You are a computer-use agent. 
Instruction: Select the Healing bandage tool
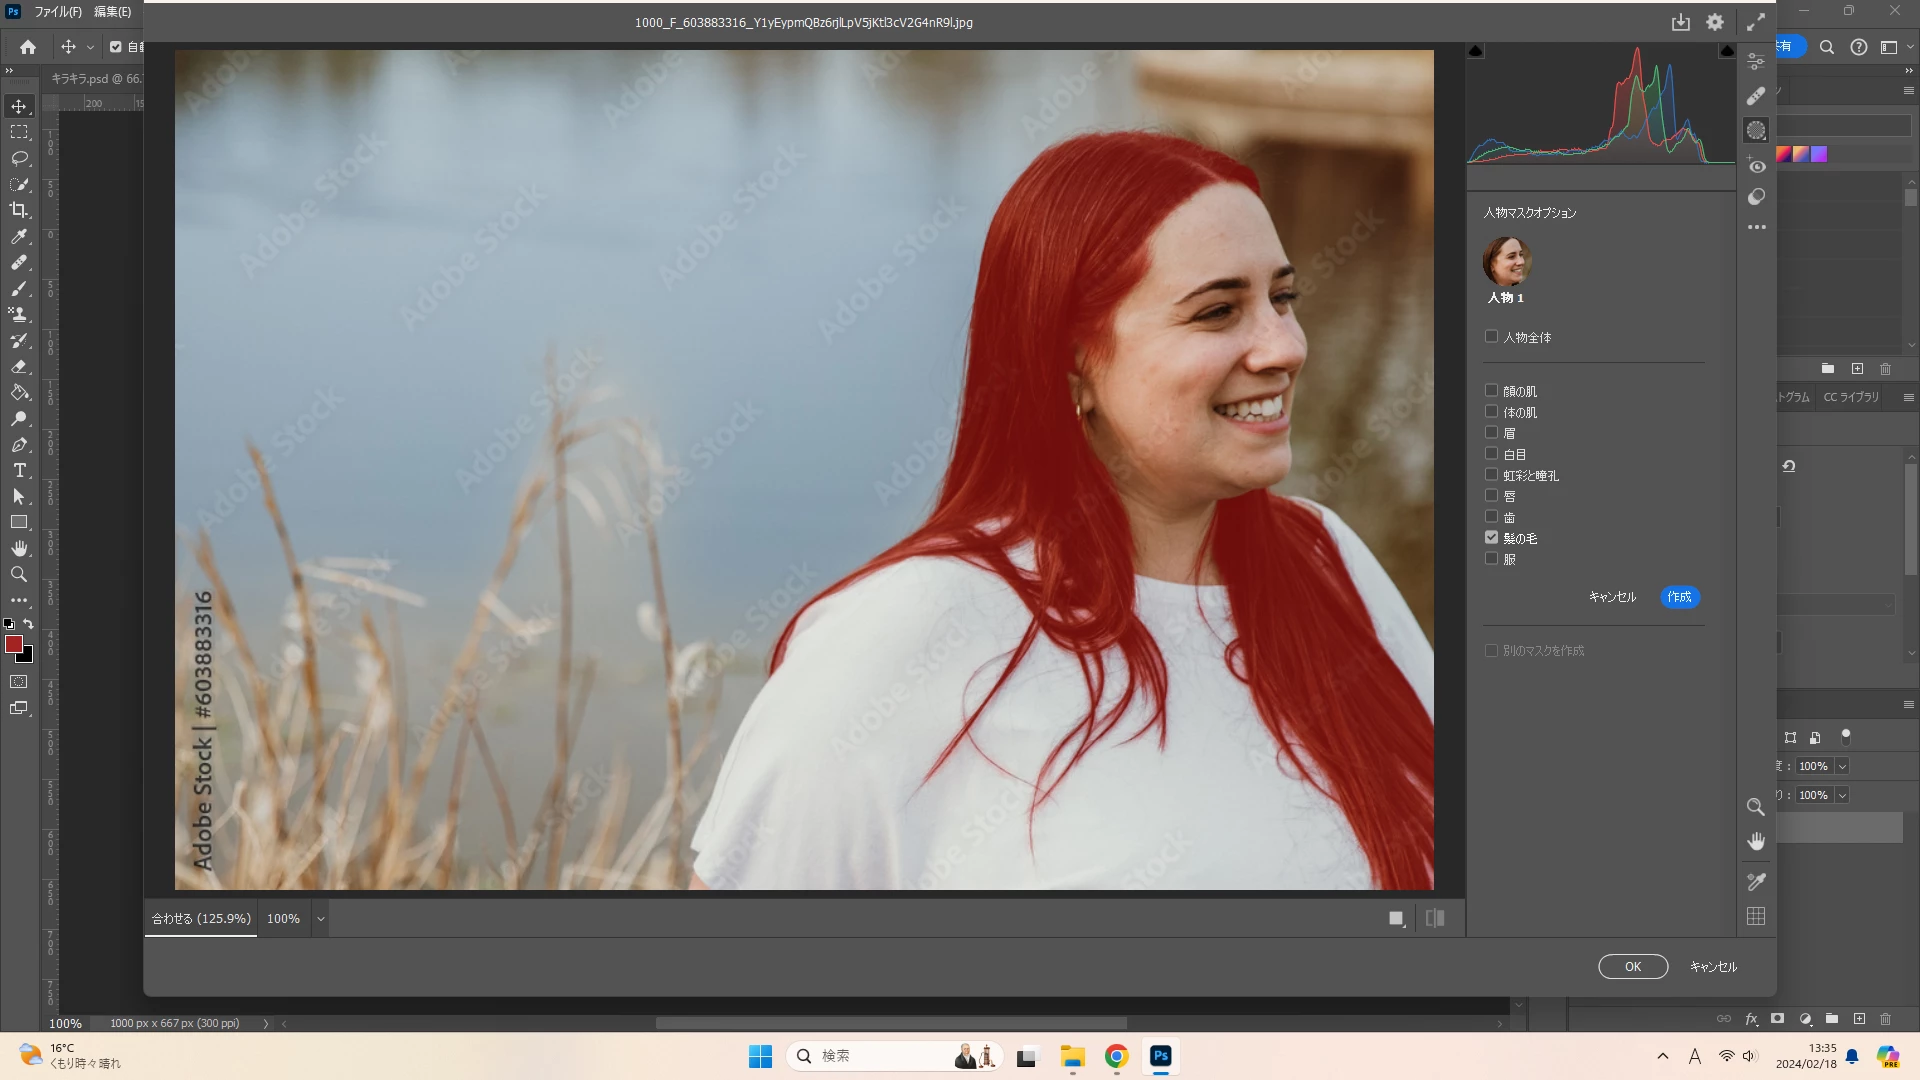point(1756,96)
